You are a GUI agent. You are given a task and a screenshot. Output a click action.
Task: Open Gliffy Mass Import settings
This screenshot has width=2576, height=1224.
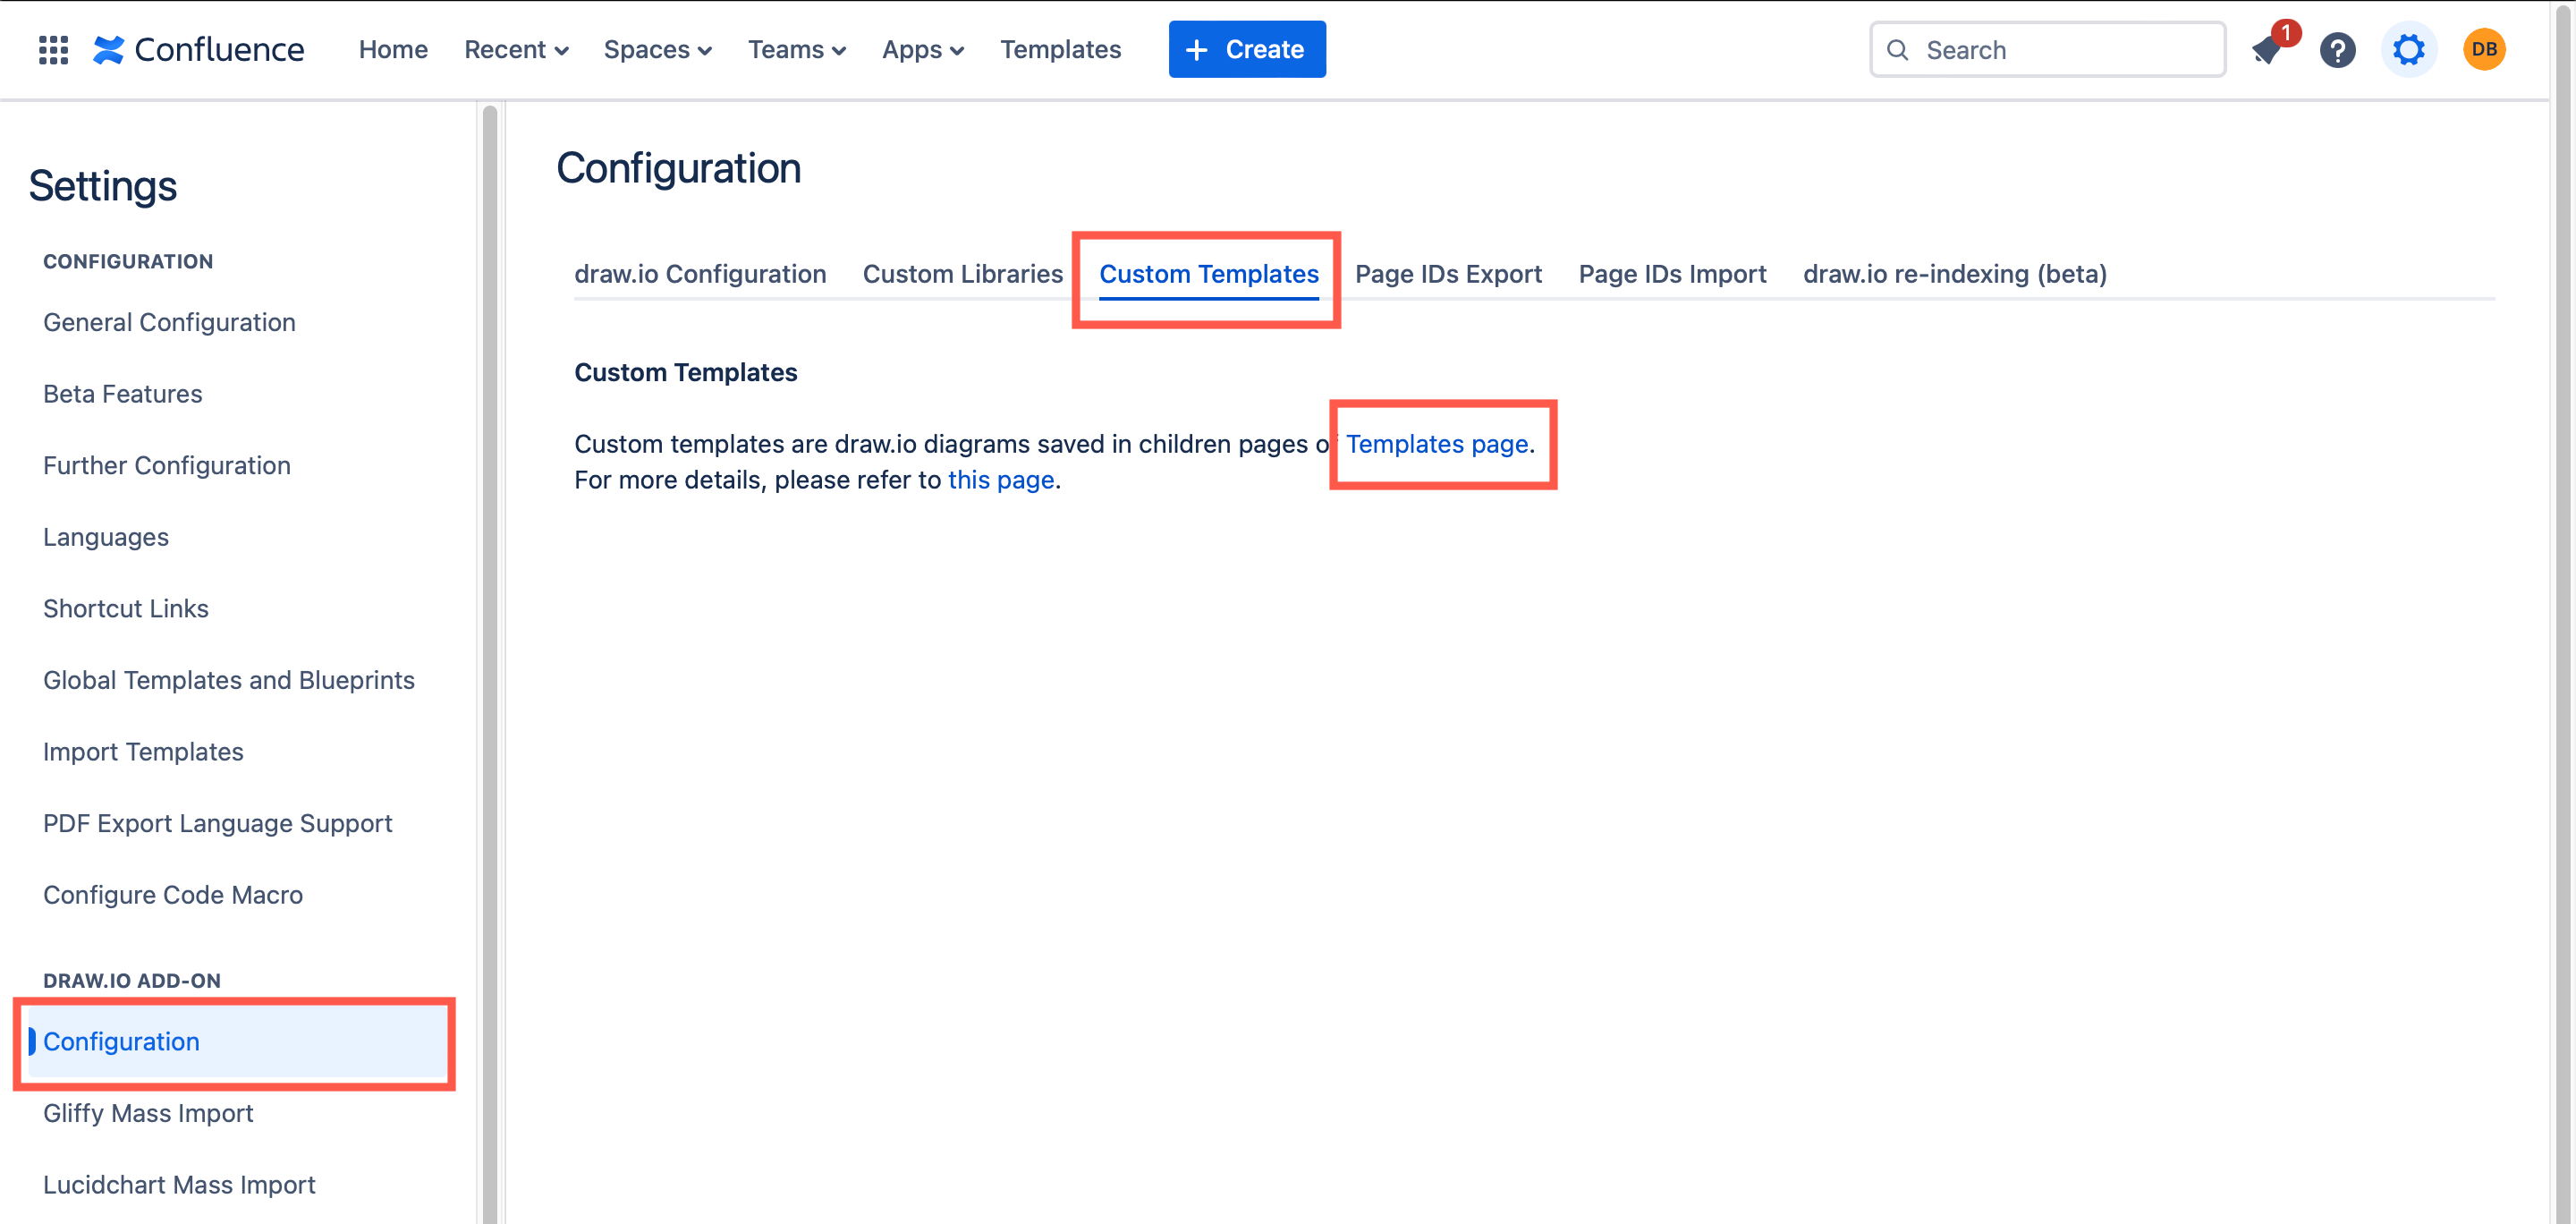point(147,1113)
